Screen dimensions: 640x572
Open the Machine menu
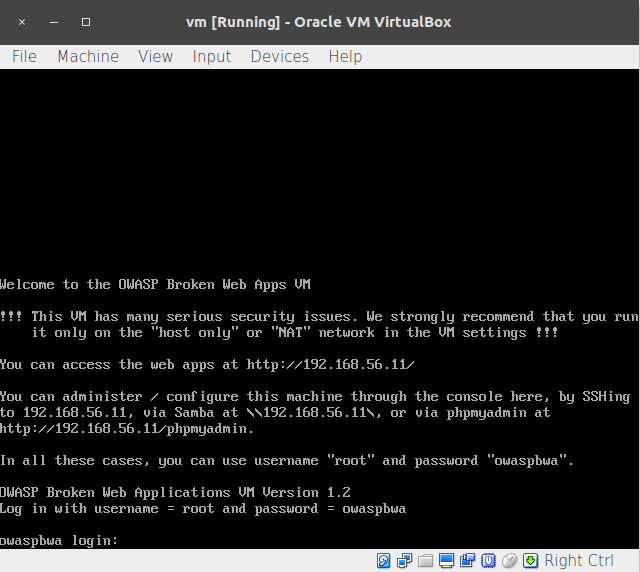point(88,56)
